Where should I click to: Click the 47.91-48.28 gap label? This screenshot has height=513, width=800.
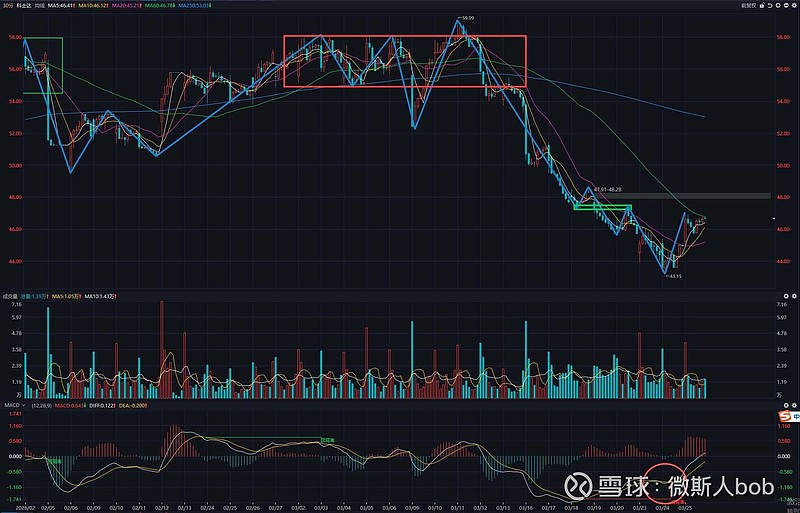click(x=608, y=189)
